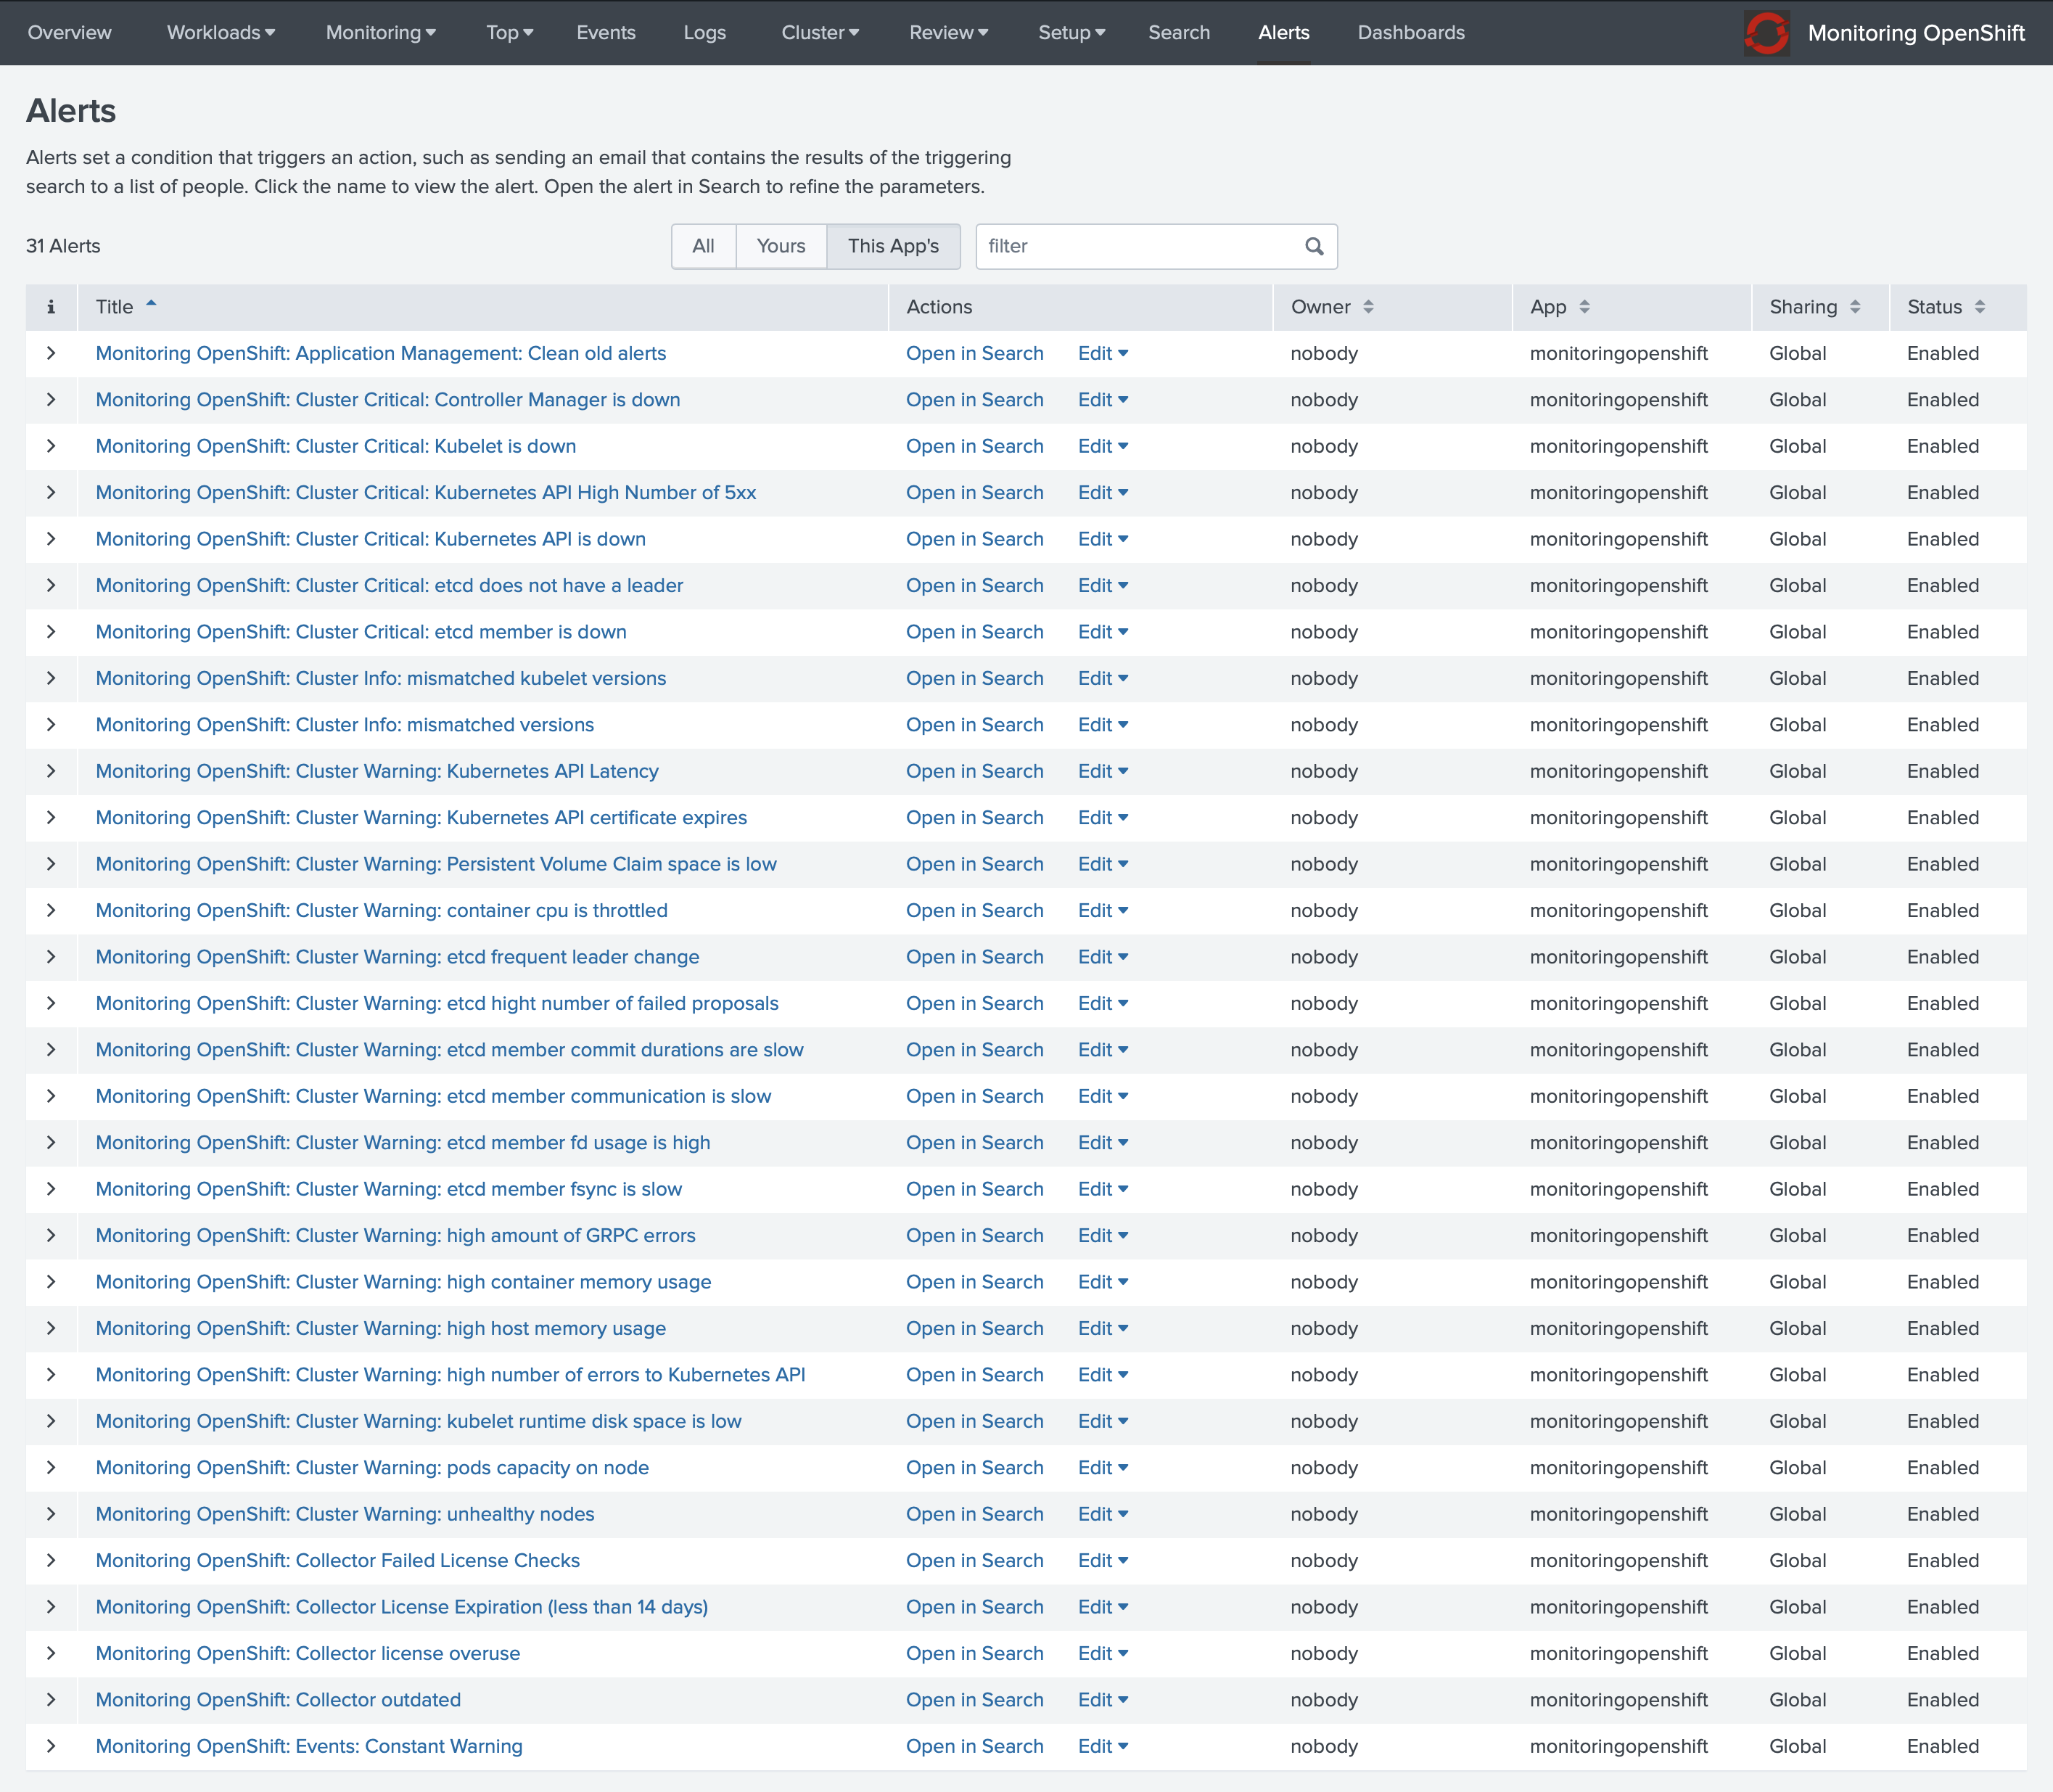This screenshot has height=1792, width=2053.
Task: Expand the mismatched kubelet versions row
Action: tap(51, 678)
